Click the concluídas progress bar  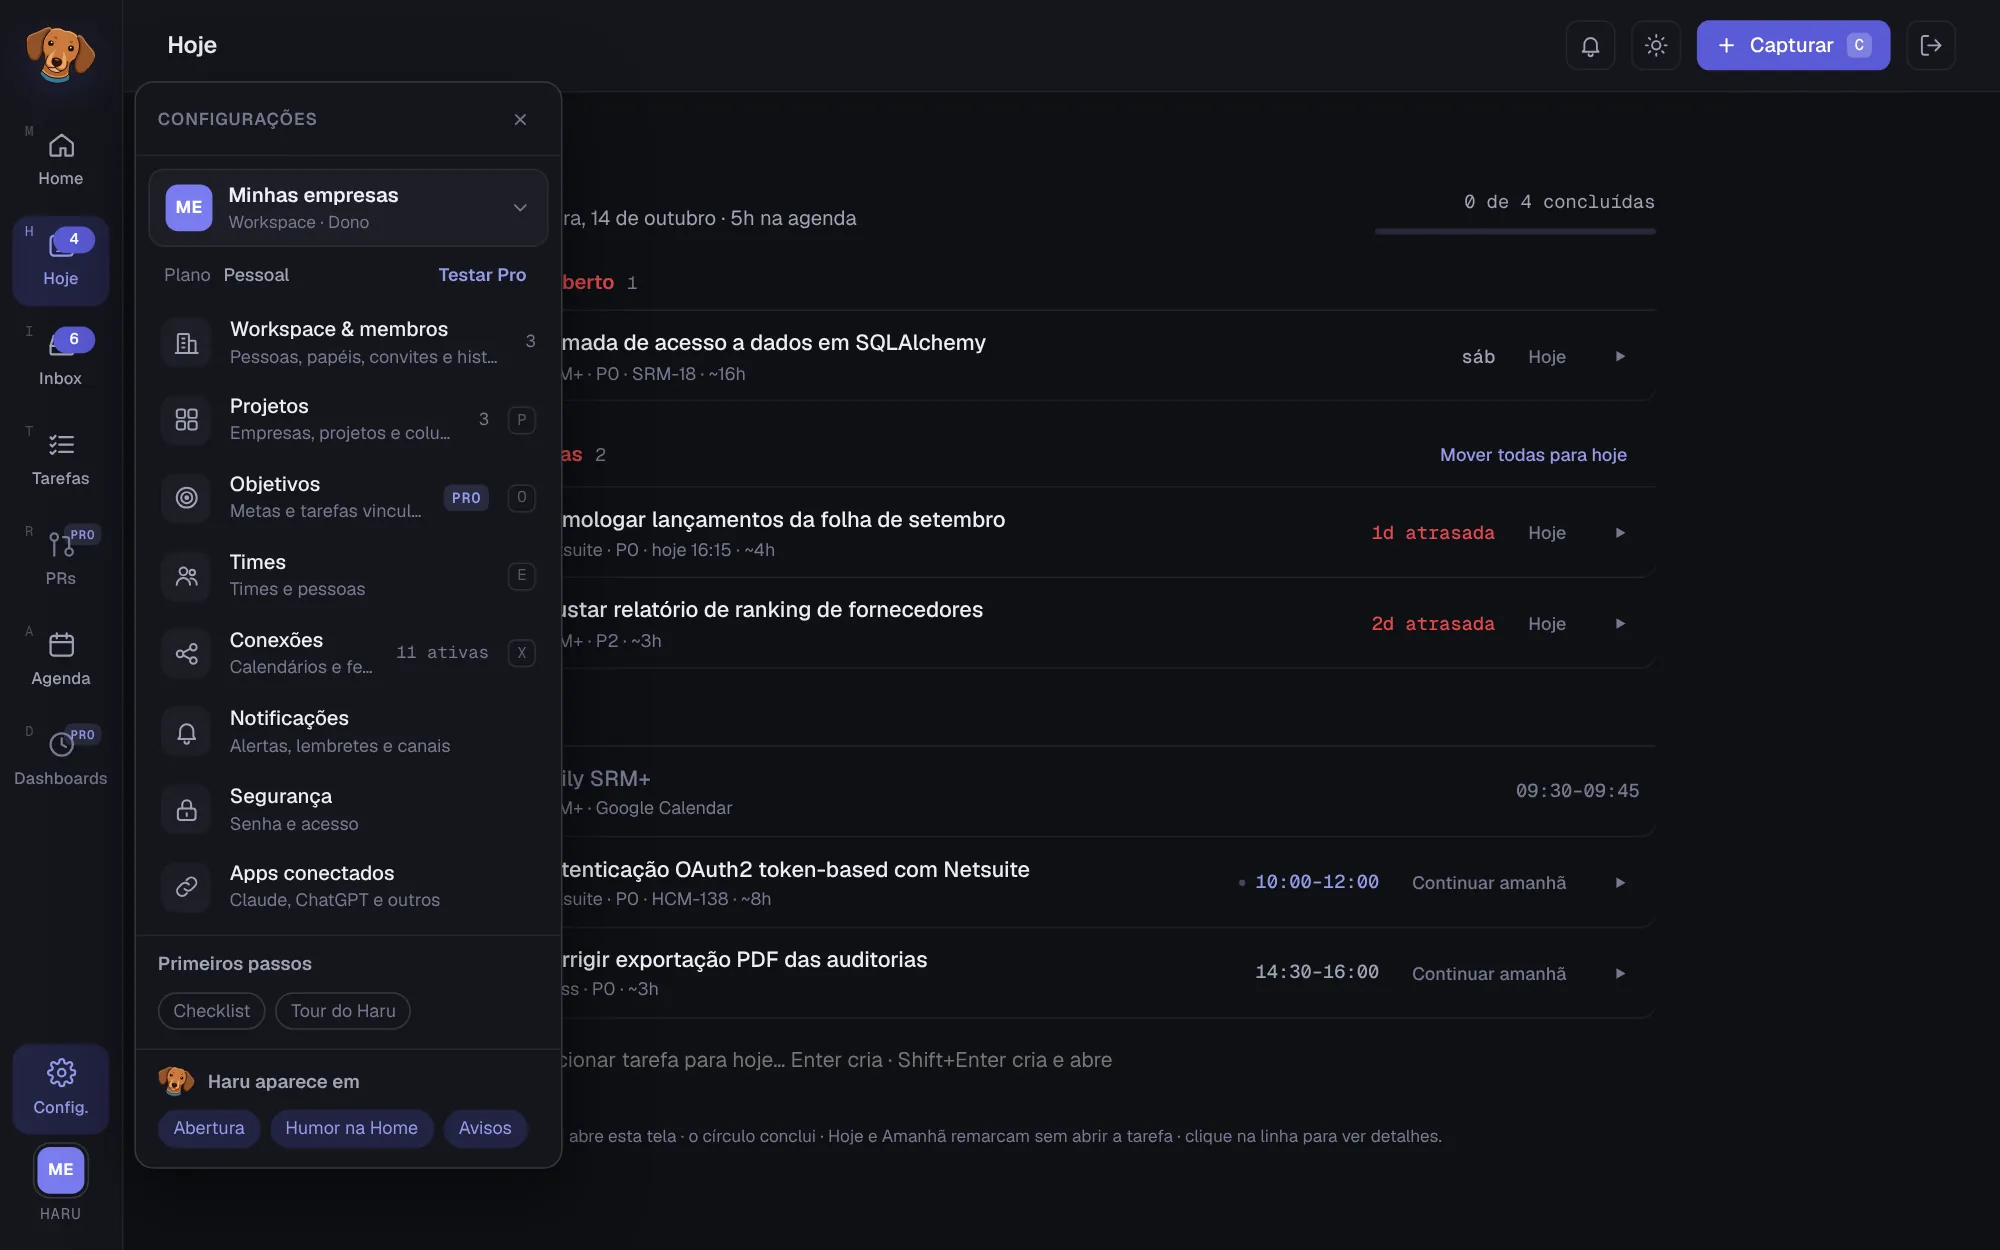pos(1515,231)
